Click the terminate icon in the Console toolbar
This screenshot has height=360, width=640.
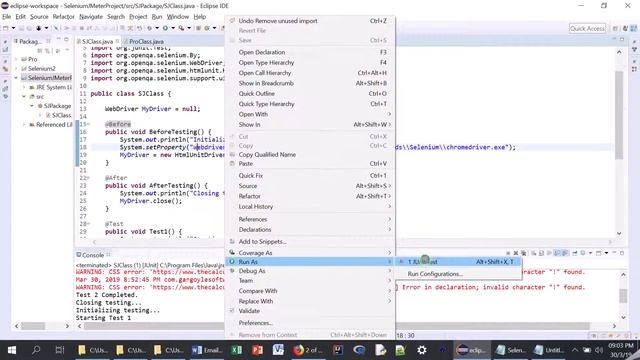click(508, 253)
